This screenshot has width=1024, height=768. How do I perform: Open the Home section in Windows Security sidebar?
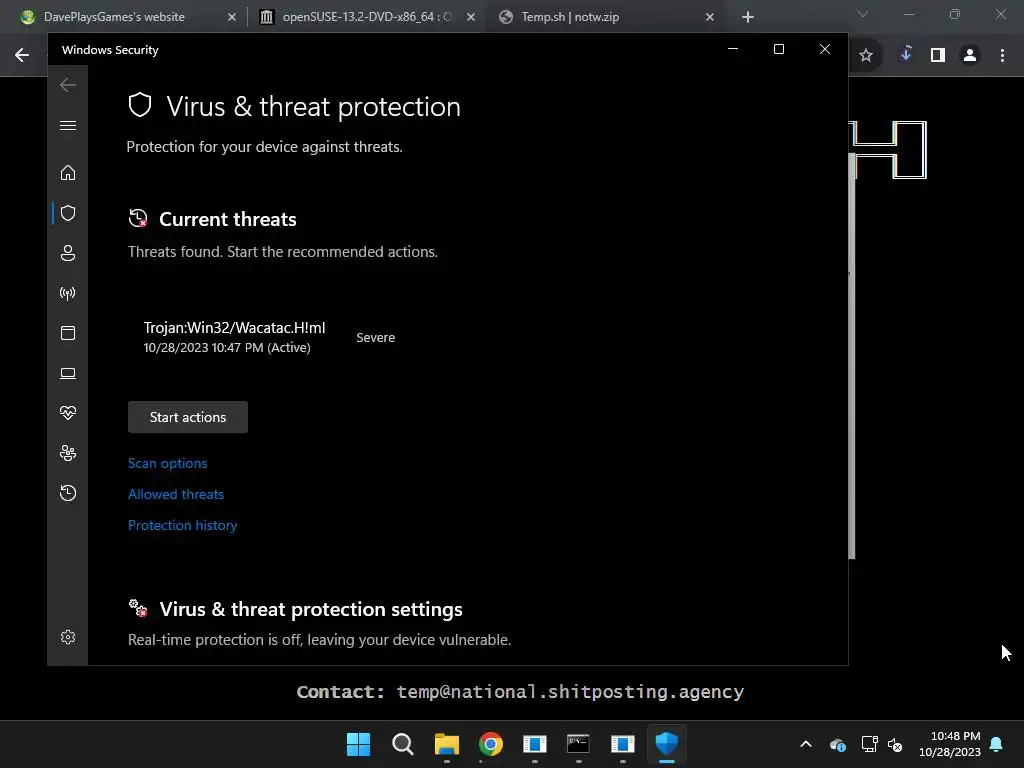68,173
